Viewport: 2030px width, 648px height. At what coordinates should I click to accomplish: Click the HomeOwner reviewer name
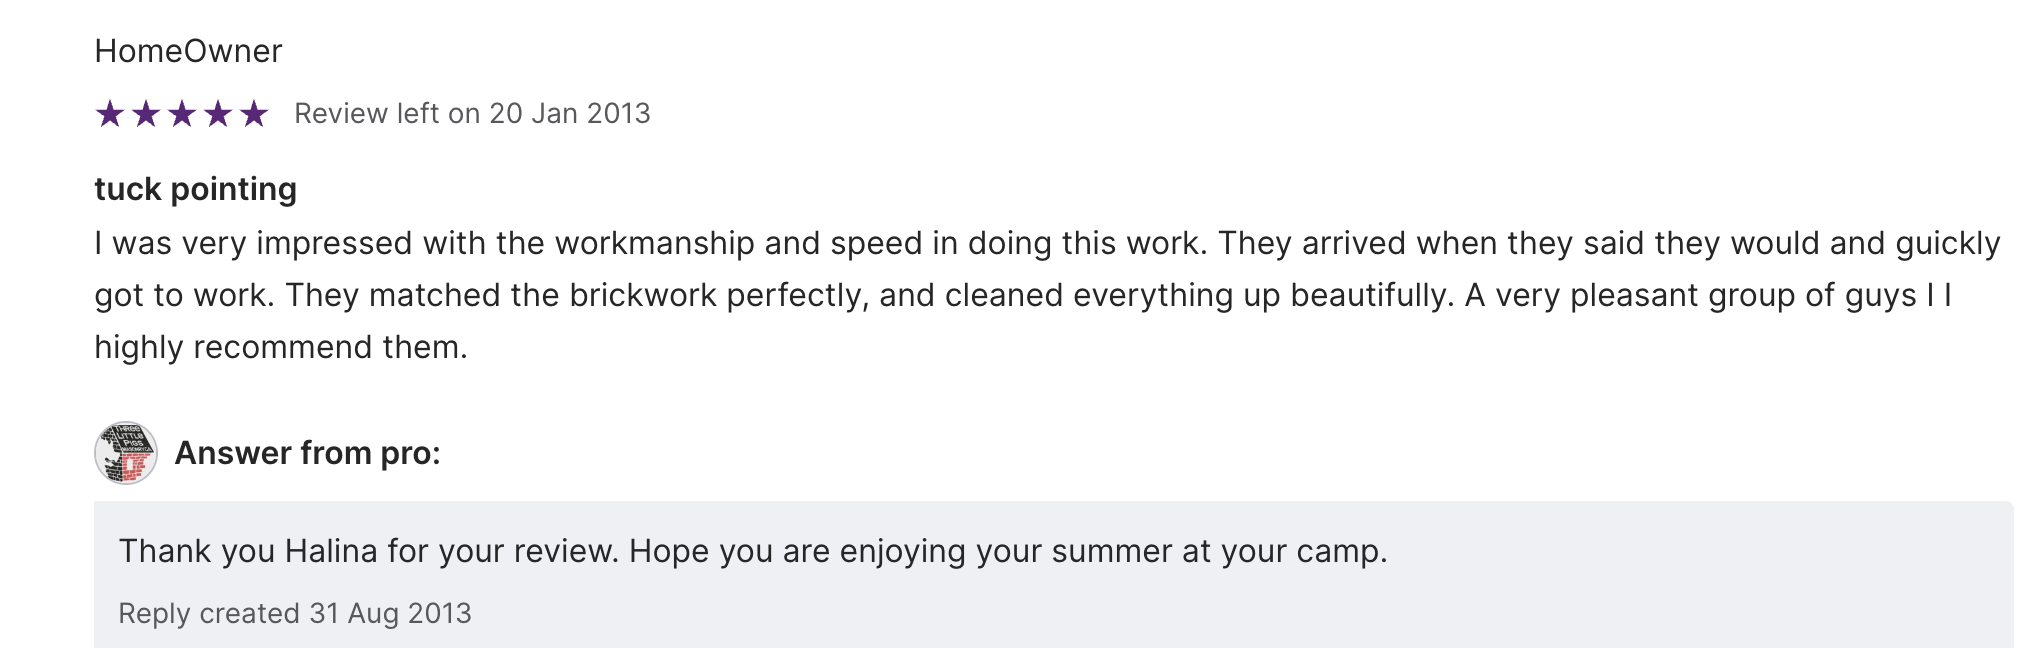point(188,51)
